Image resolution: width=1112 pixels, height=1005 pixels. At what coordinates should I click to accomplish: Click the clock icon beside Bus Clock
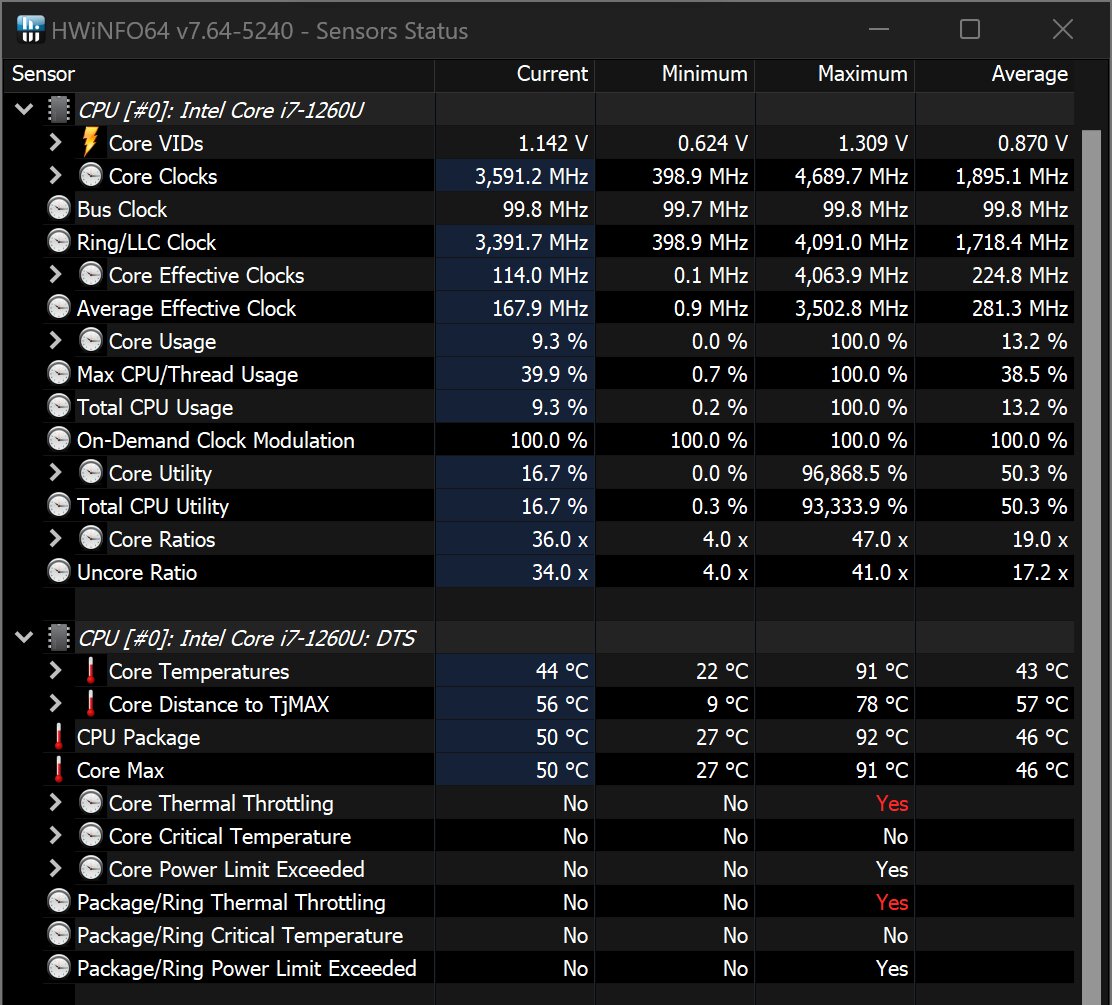tap(59, 209)
